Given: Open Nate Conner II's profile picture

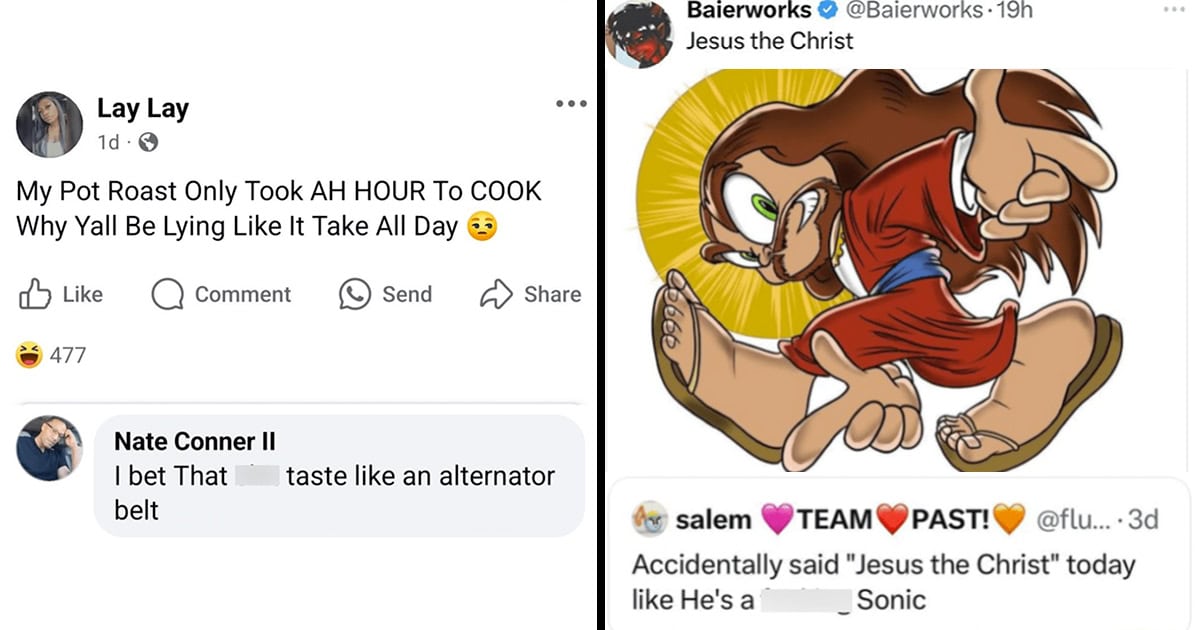Looking at the screenshot, I should 50,448.
